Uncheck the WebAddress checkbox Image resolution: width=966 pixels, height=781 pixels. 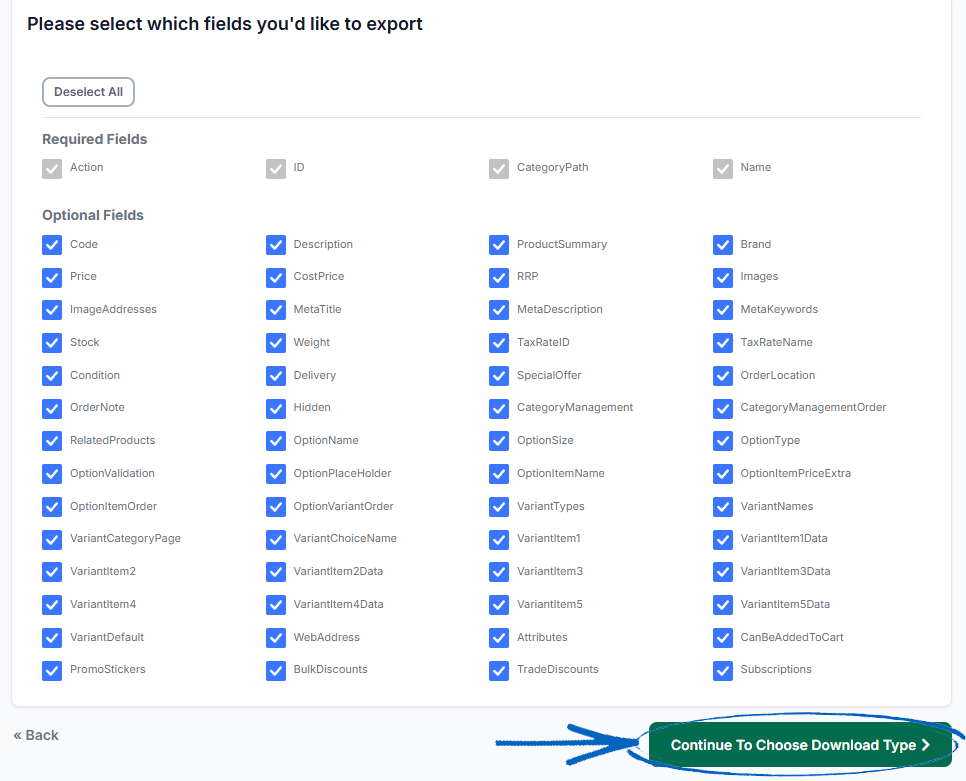[276, 638]
